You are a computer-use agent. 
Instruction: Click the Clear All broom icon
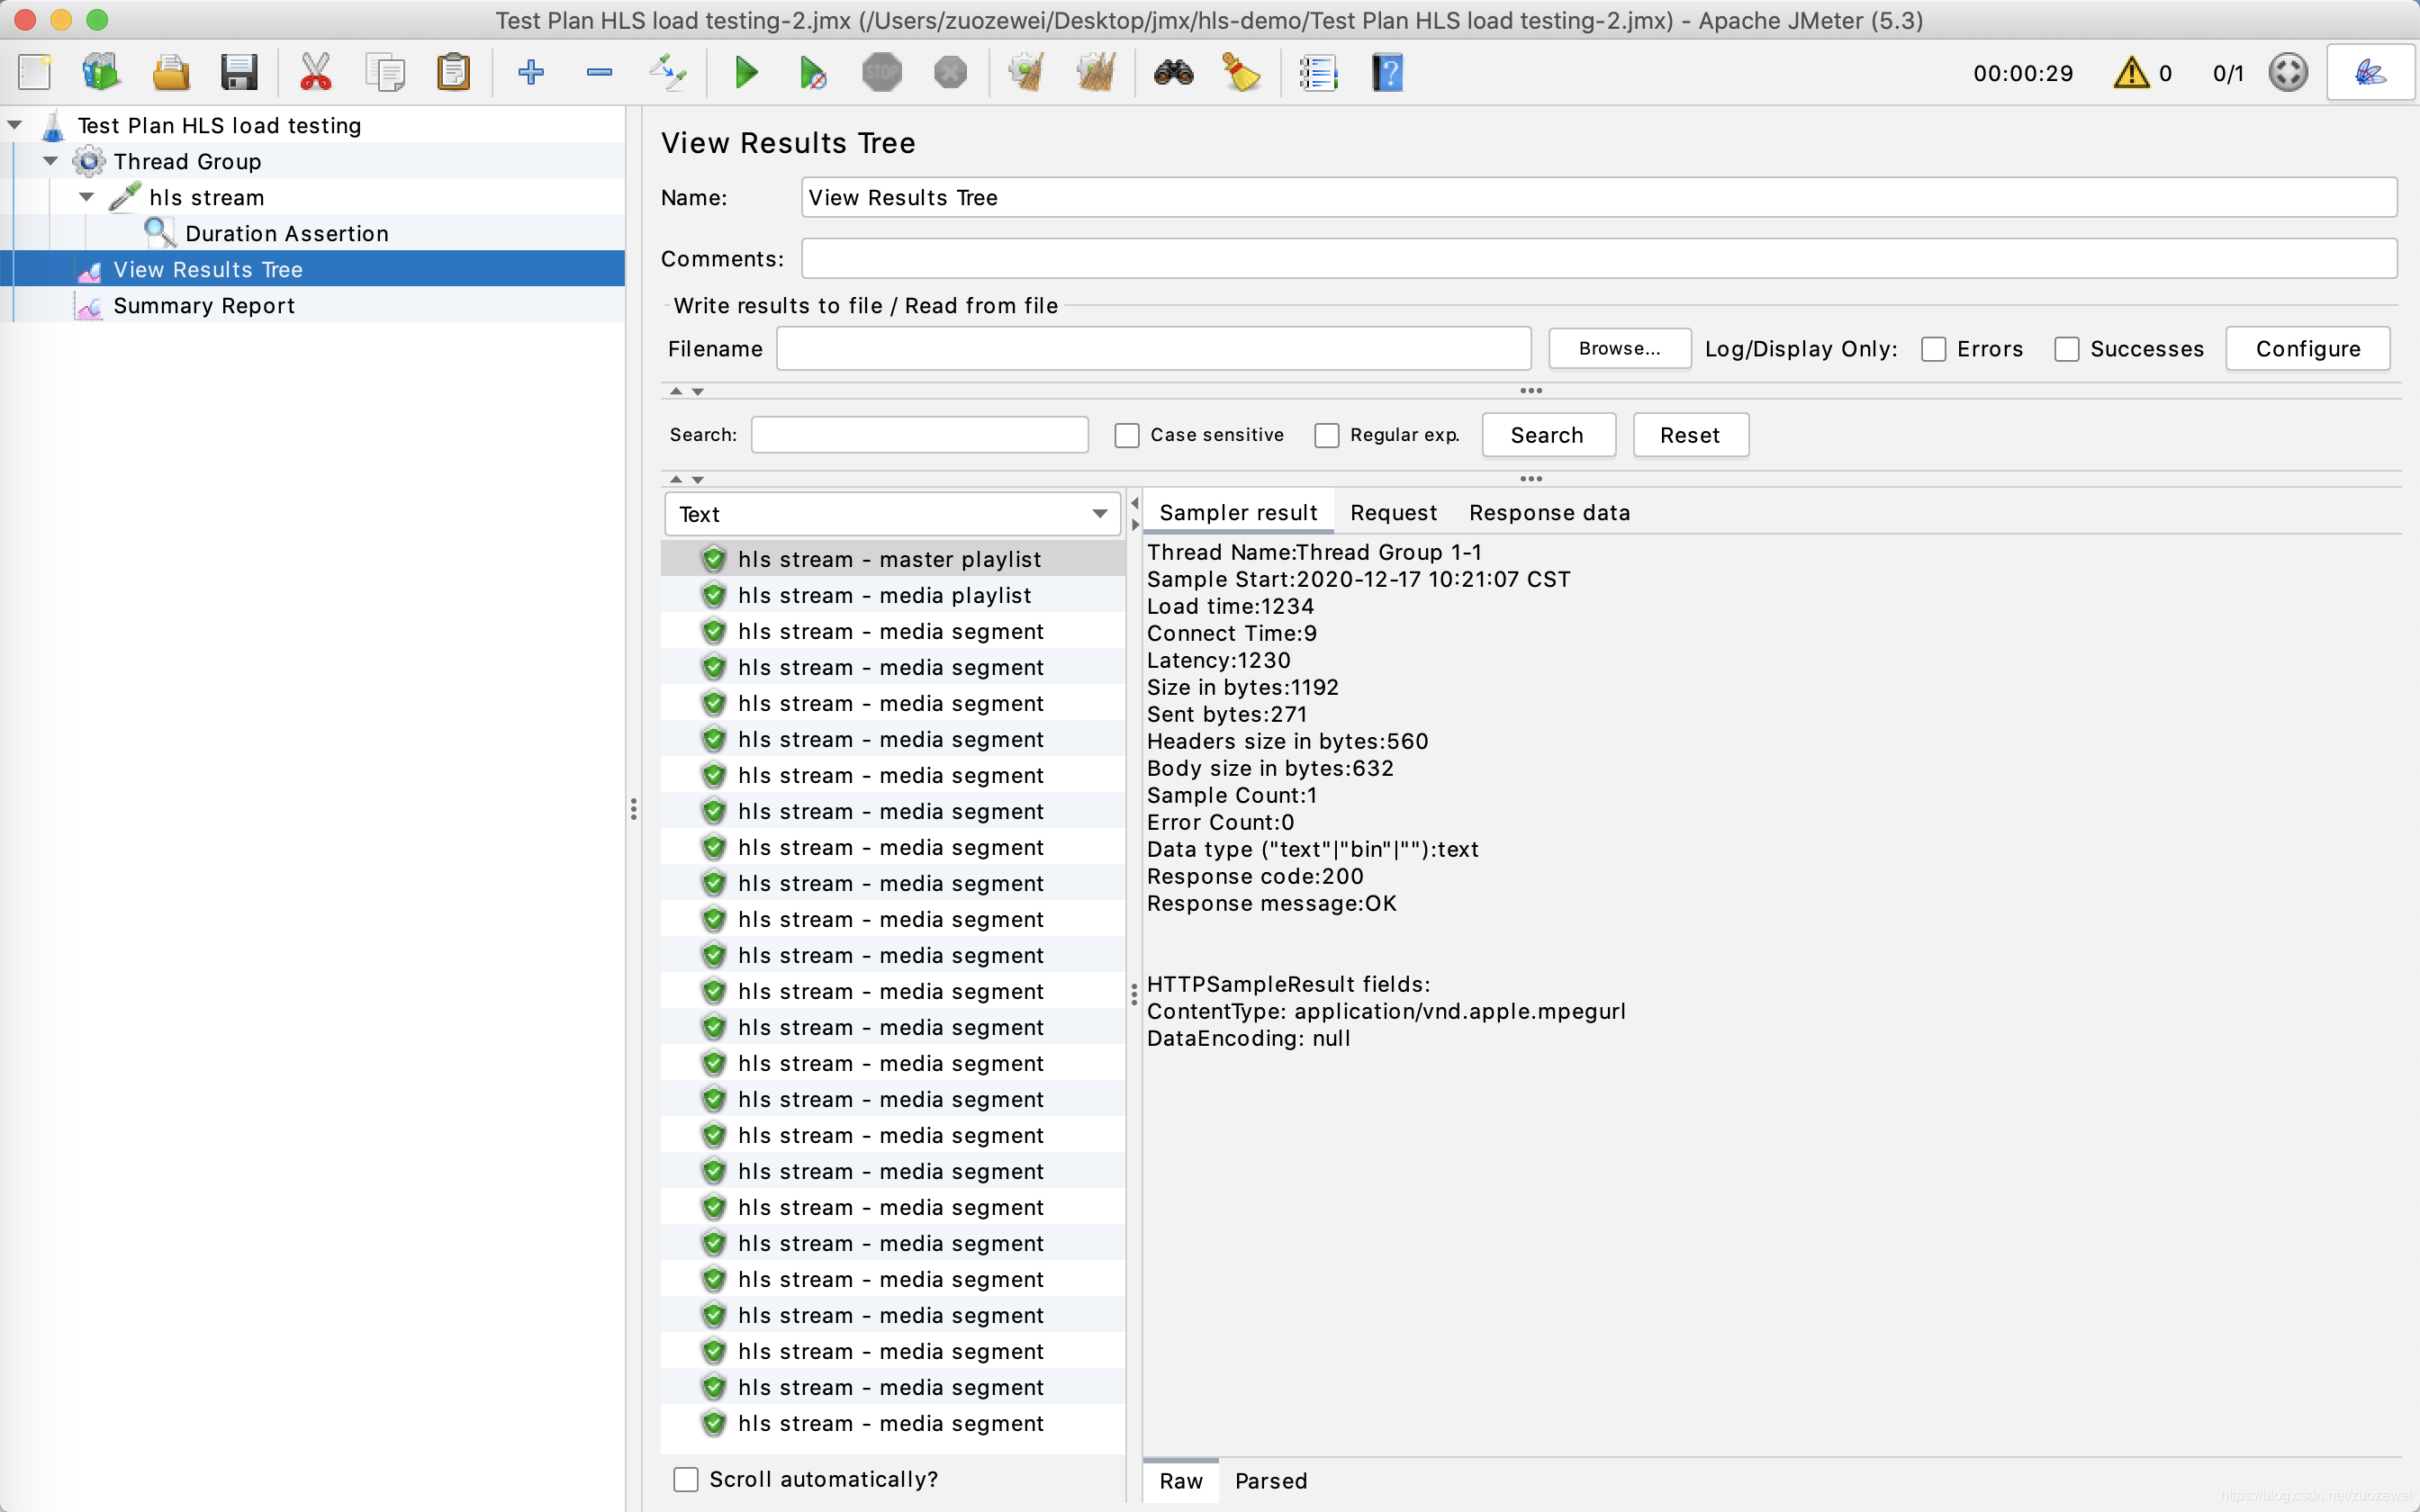coord(1096,73)
